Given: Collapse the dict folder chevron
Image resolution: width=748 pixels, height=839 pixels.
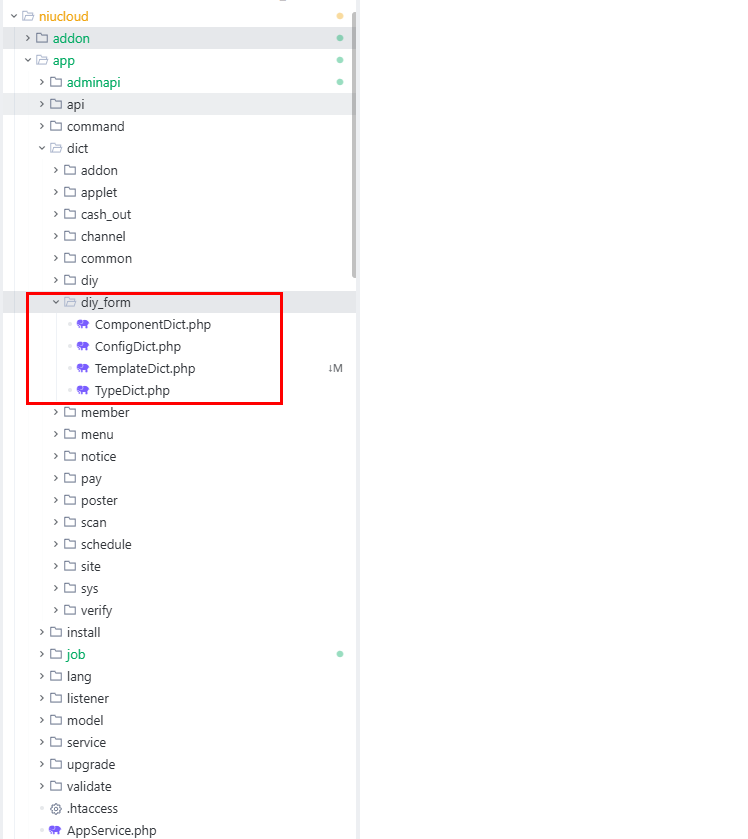Looking at the screenshot, I should click(42, 148).
